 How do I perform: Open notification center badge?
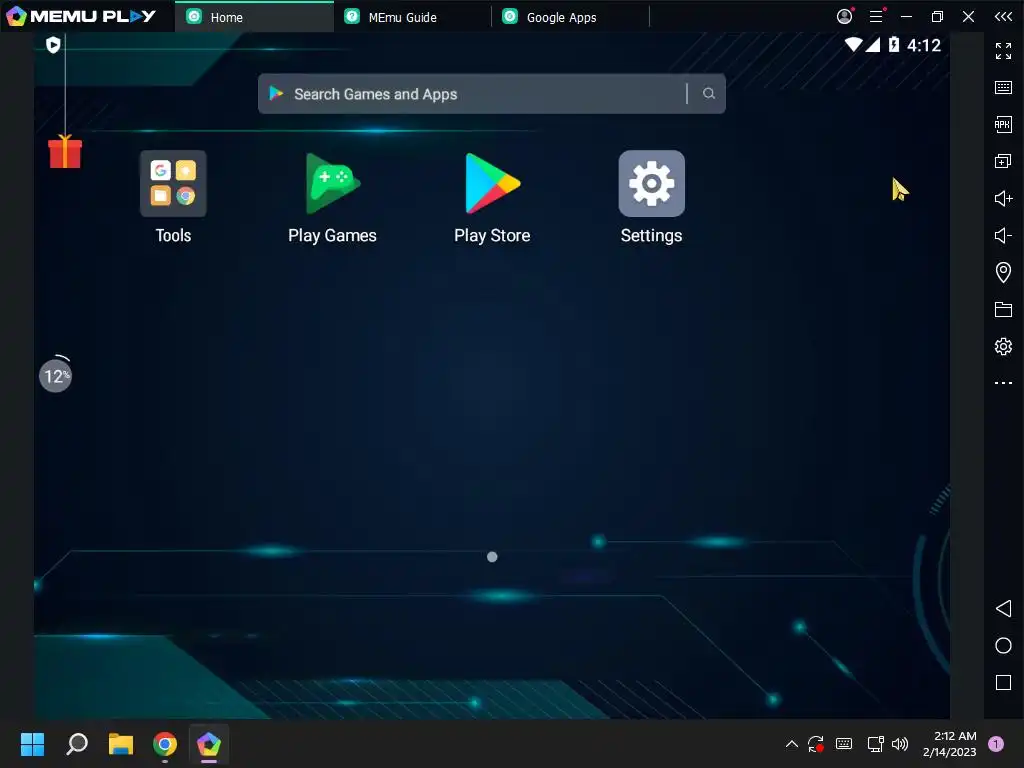pos(995,744)
